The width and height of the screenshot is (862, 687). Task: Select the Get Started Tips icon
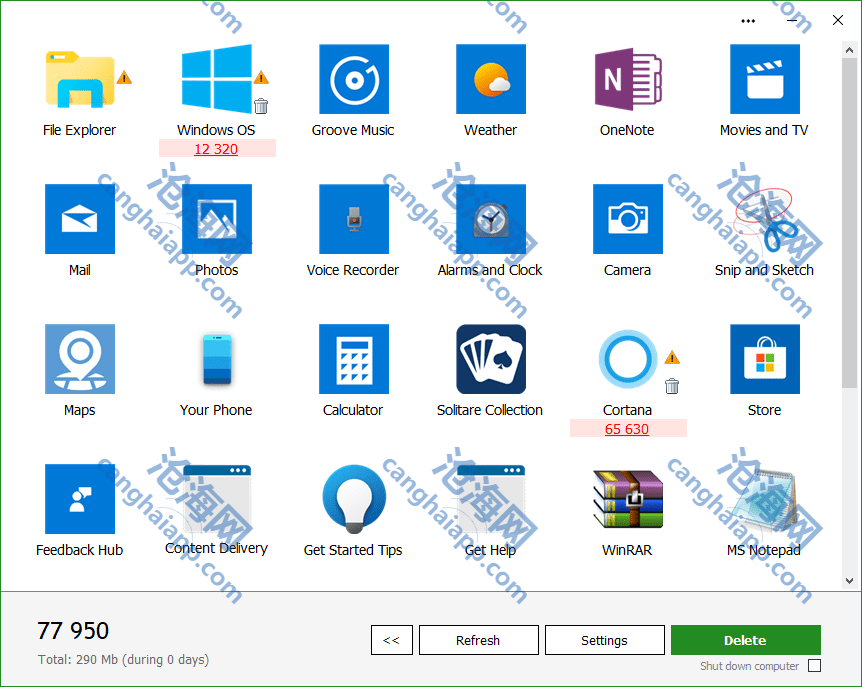(x=353, y=499)
